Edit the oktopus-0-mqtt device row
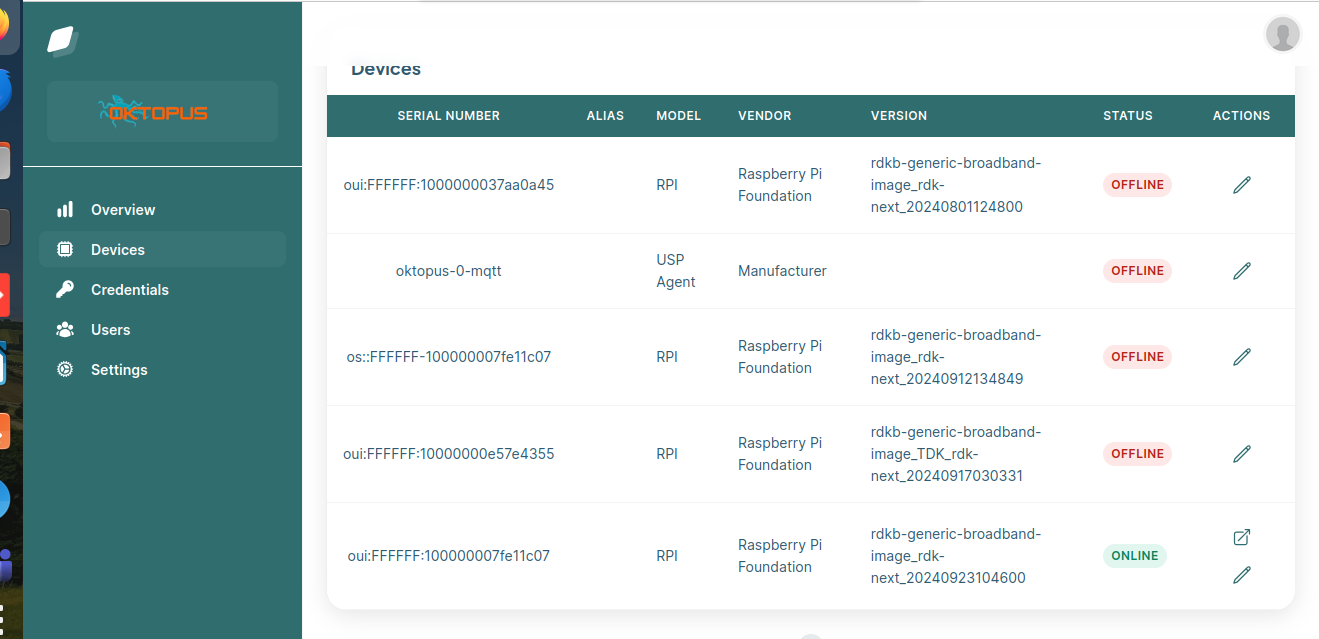 click(x=1241, y=271)
